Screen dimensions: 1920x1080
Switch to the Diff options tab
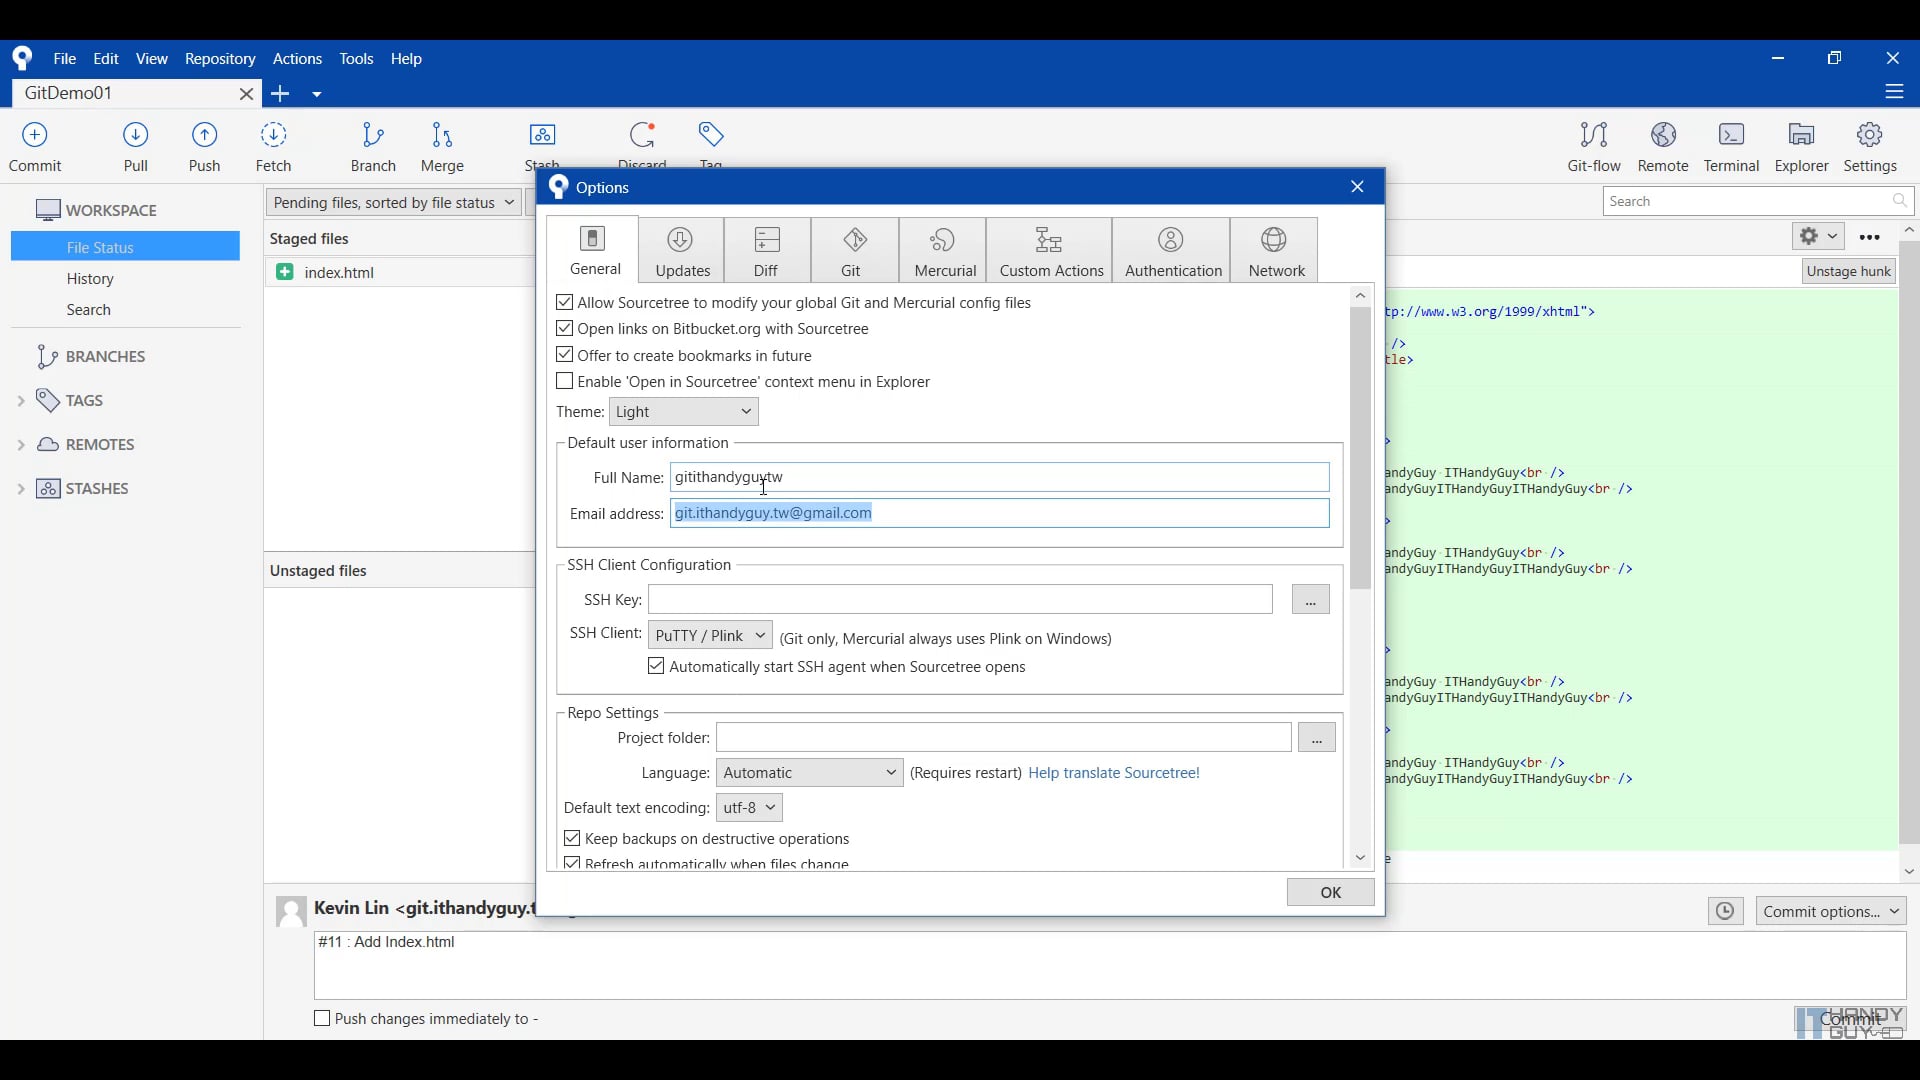(766, 250)
